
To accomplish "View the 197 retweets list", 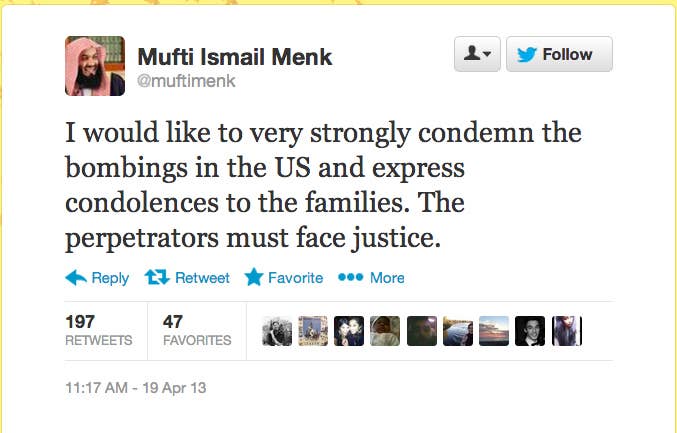I will click(99, 331).
